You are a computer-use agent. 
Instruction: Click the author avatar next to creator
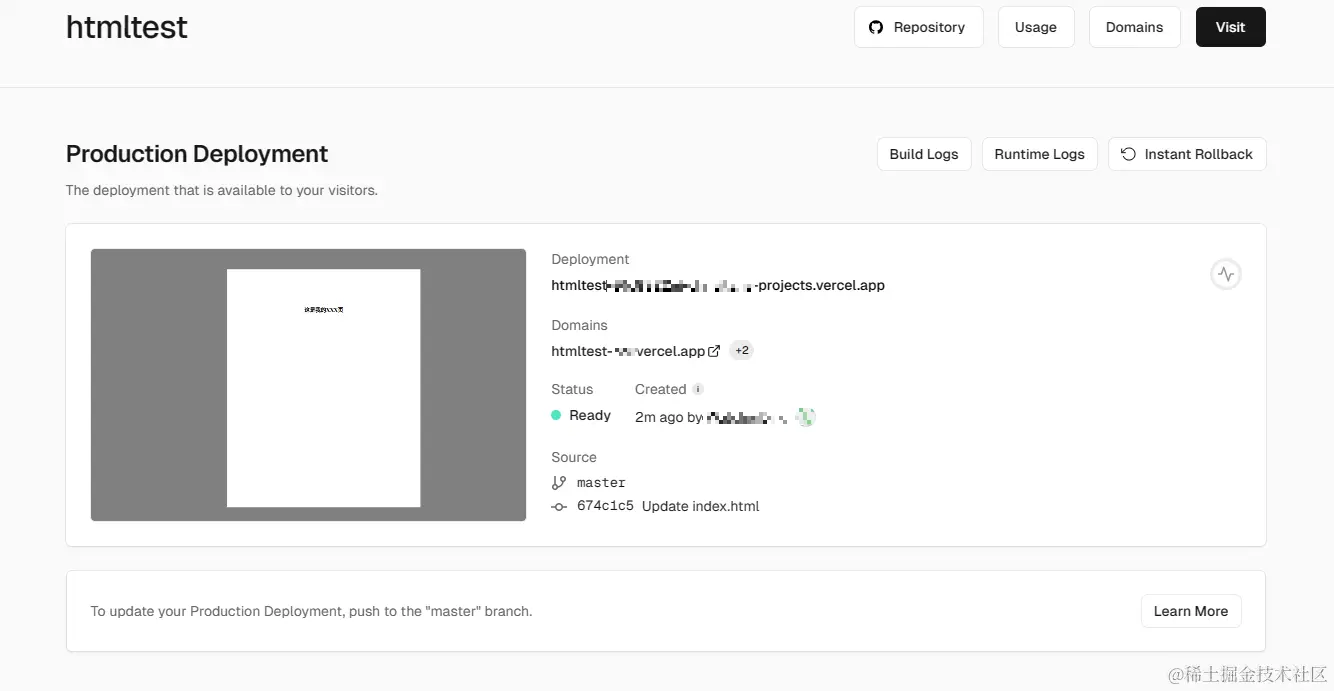[805, 417]
